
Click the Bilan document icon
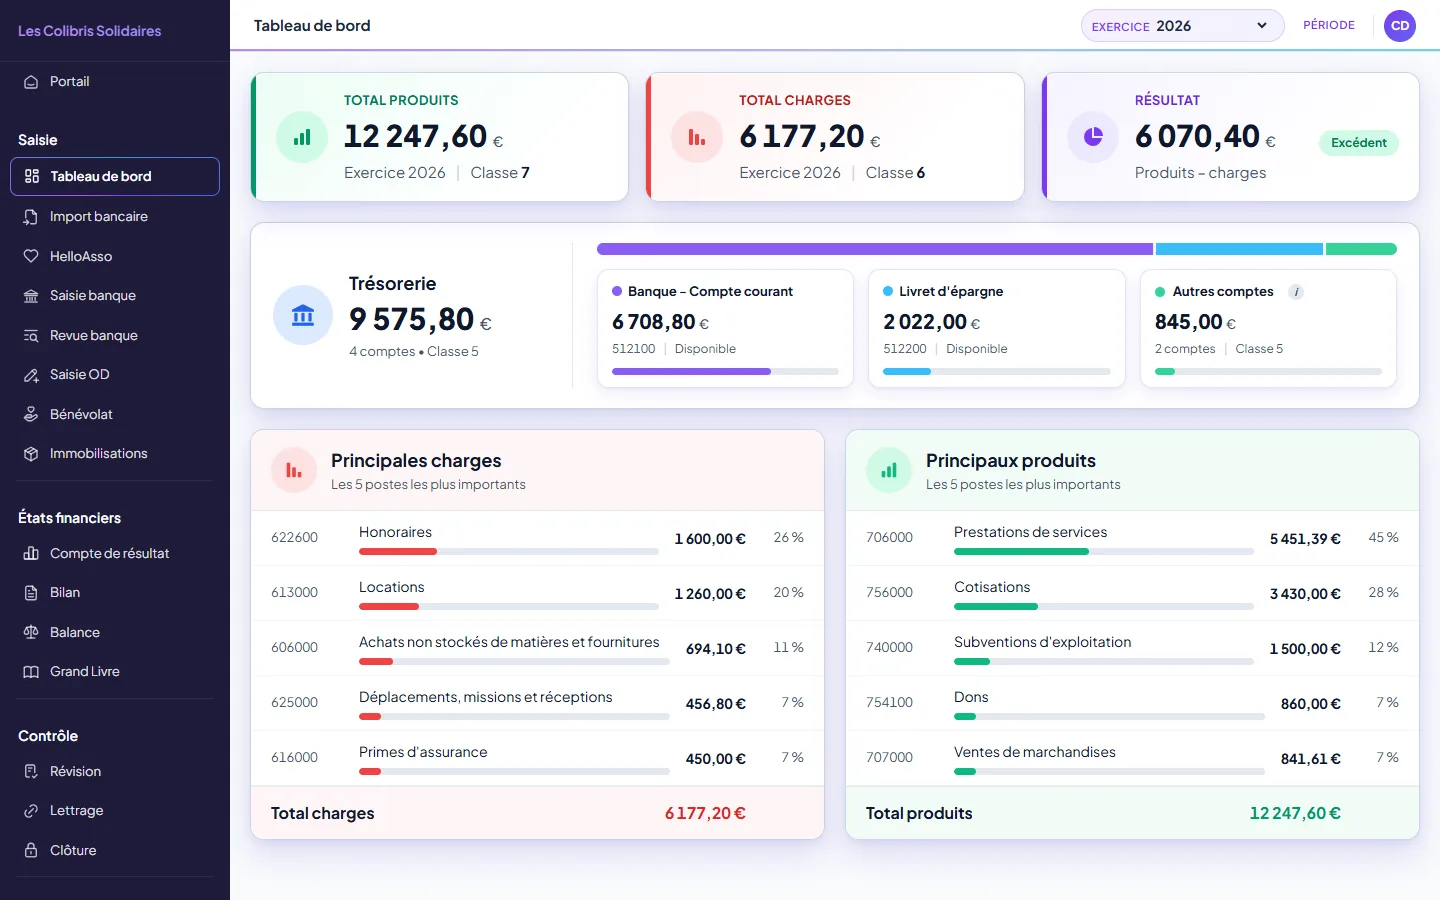(31, 593)
